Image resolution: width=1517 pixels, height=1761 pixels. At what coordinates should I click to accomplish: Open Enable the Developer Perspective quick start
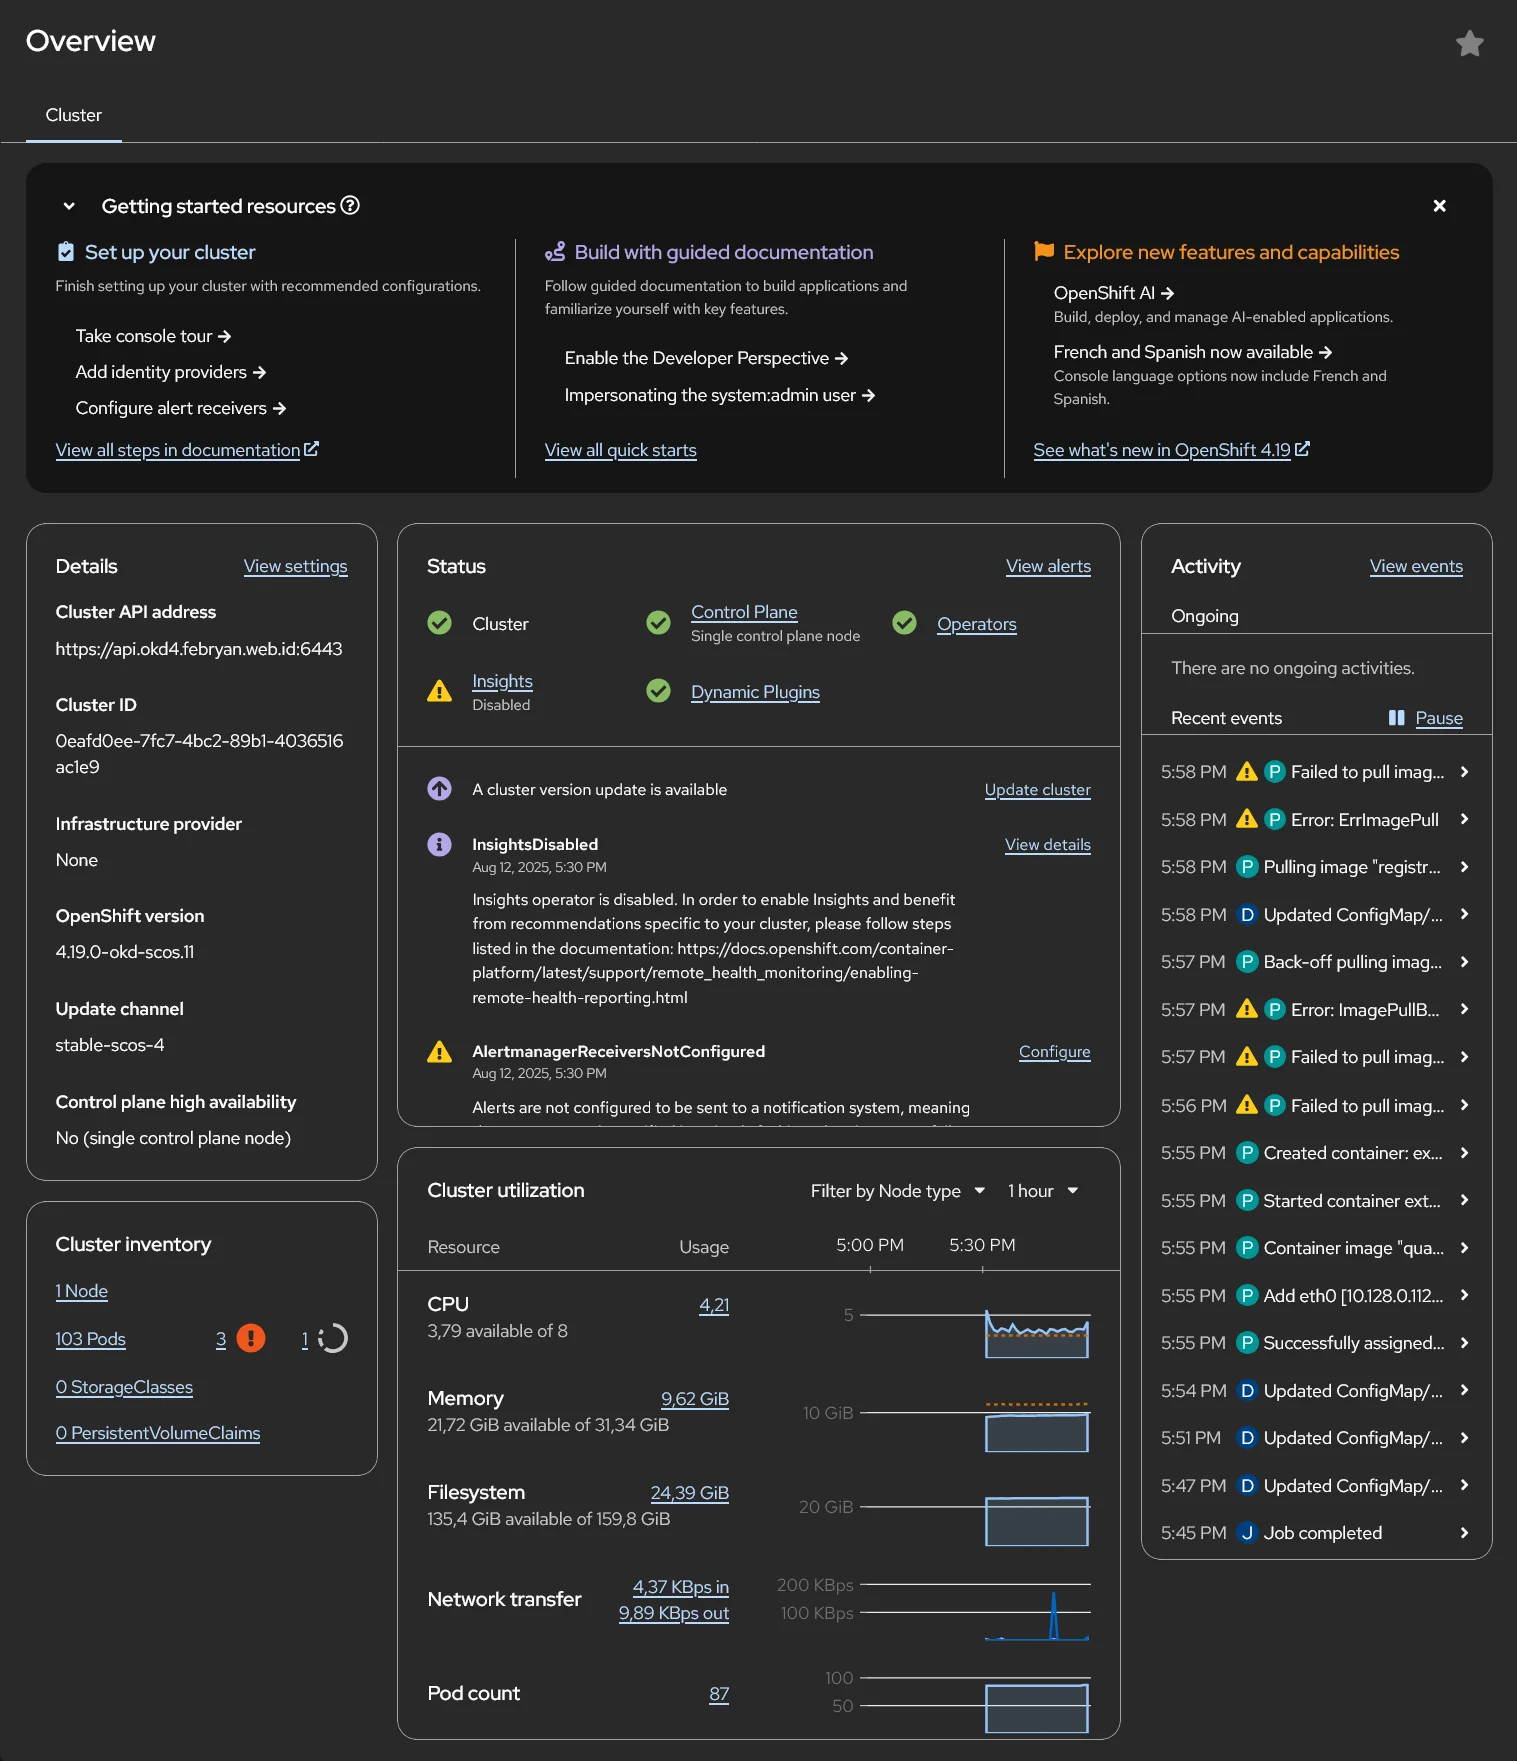pos(706,358)
